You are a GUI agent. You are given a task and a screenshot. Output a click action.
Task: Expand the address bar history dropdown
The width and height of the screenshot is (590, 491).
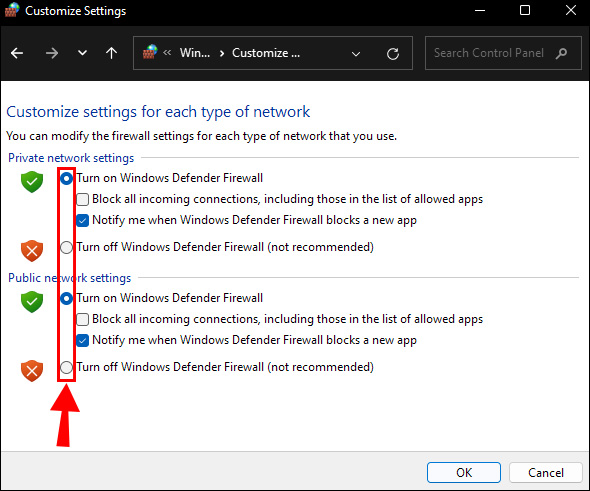click(356, 54)
